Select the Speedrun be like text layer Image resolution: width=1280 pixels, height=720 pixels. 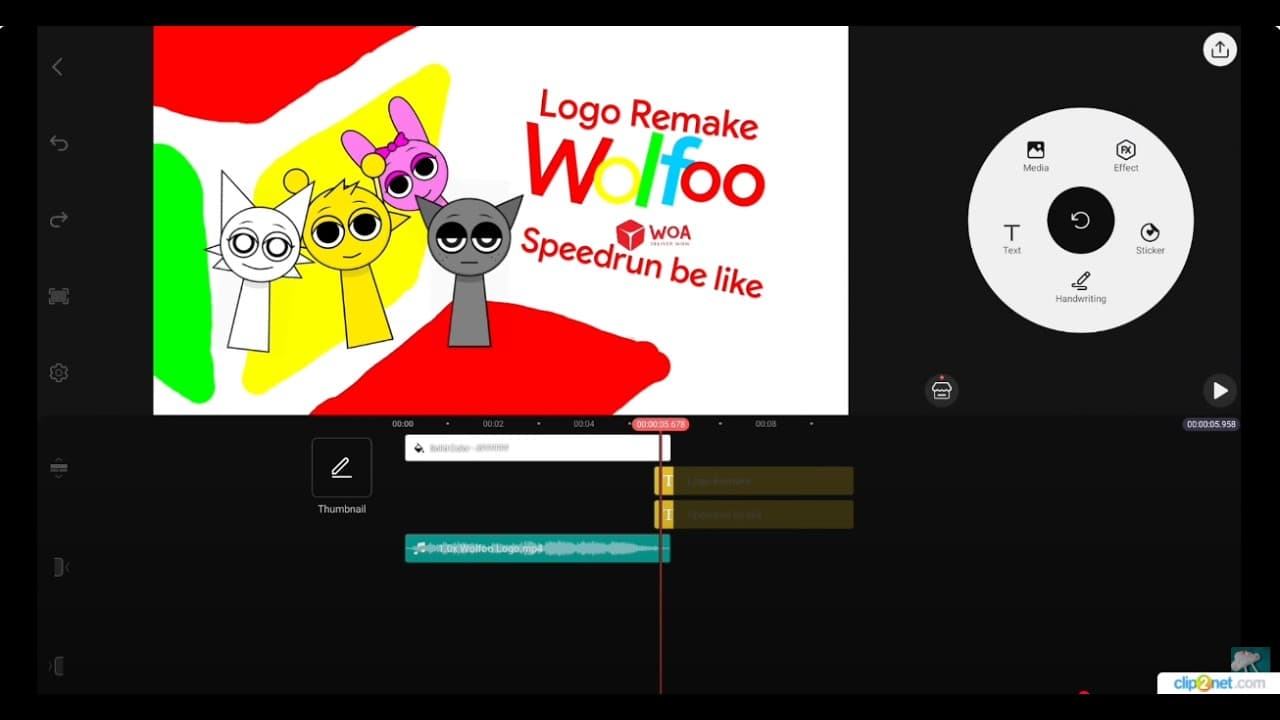click(754, 515)
